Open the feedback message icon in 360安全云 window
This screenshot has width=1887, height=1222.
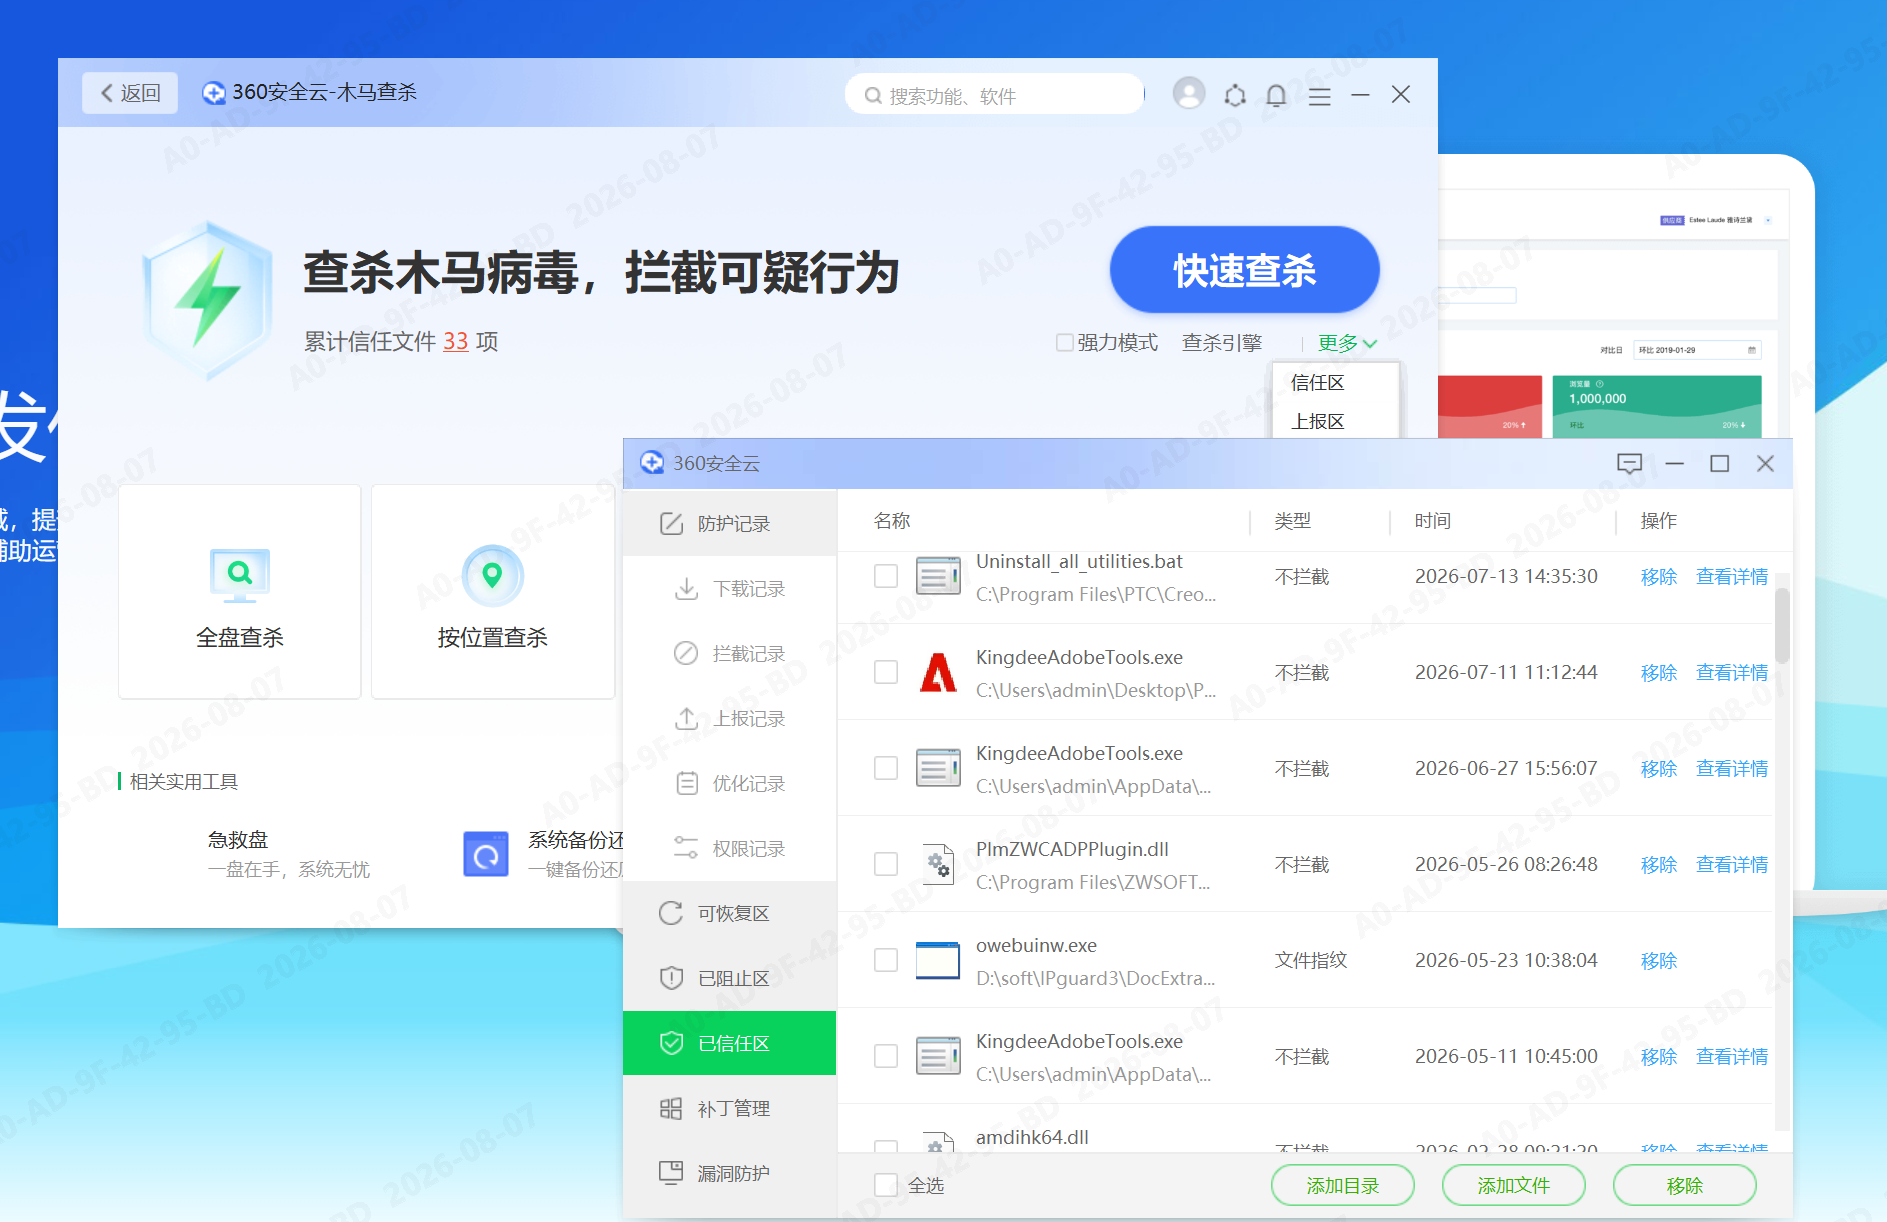(1629, 464)
